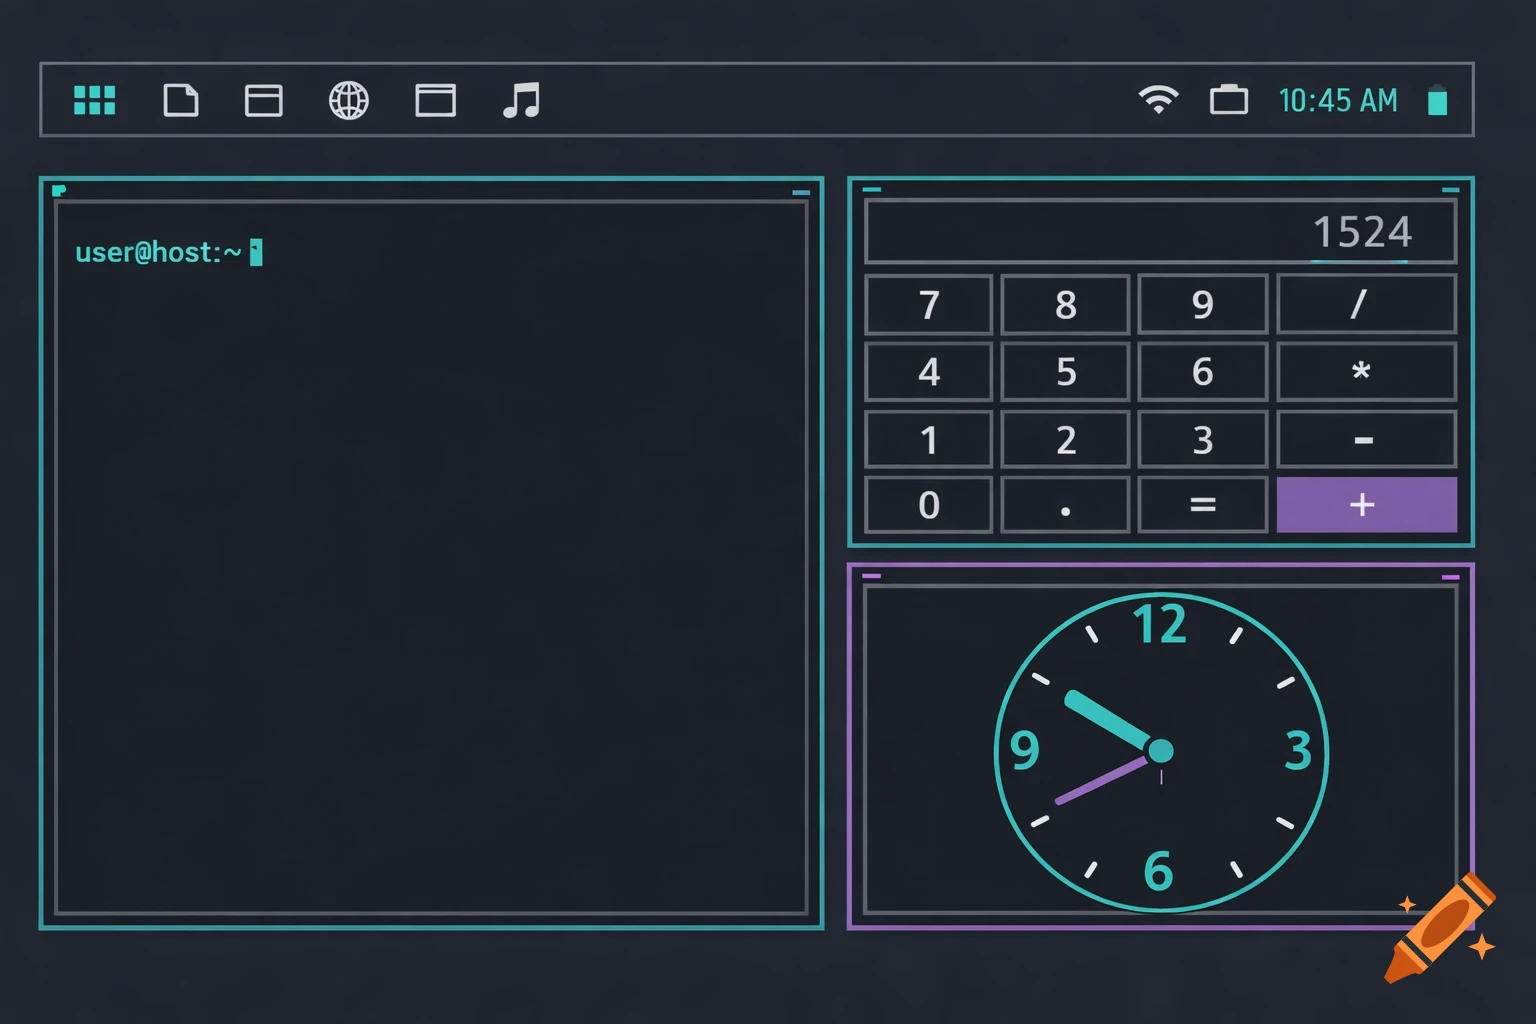The image size is (1536, 1024).
Task: Launch the browser with the globe icon
Action: pos(347,100)
